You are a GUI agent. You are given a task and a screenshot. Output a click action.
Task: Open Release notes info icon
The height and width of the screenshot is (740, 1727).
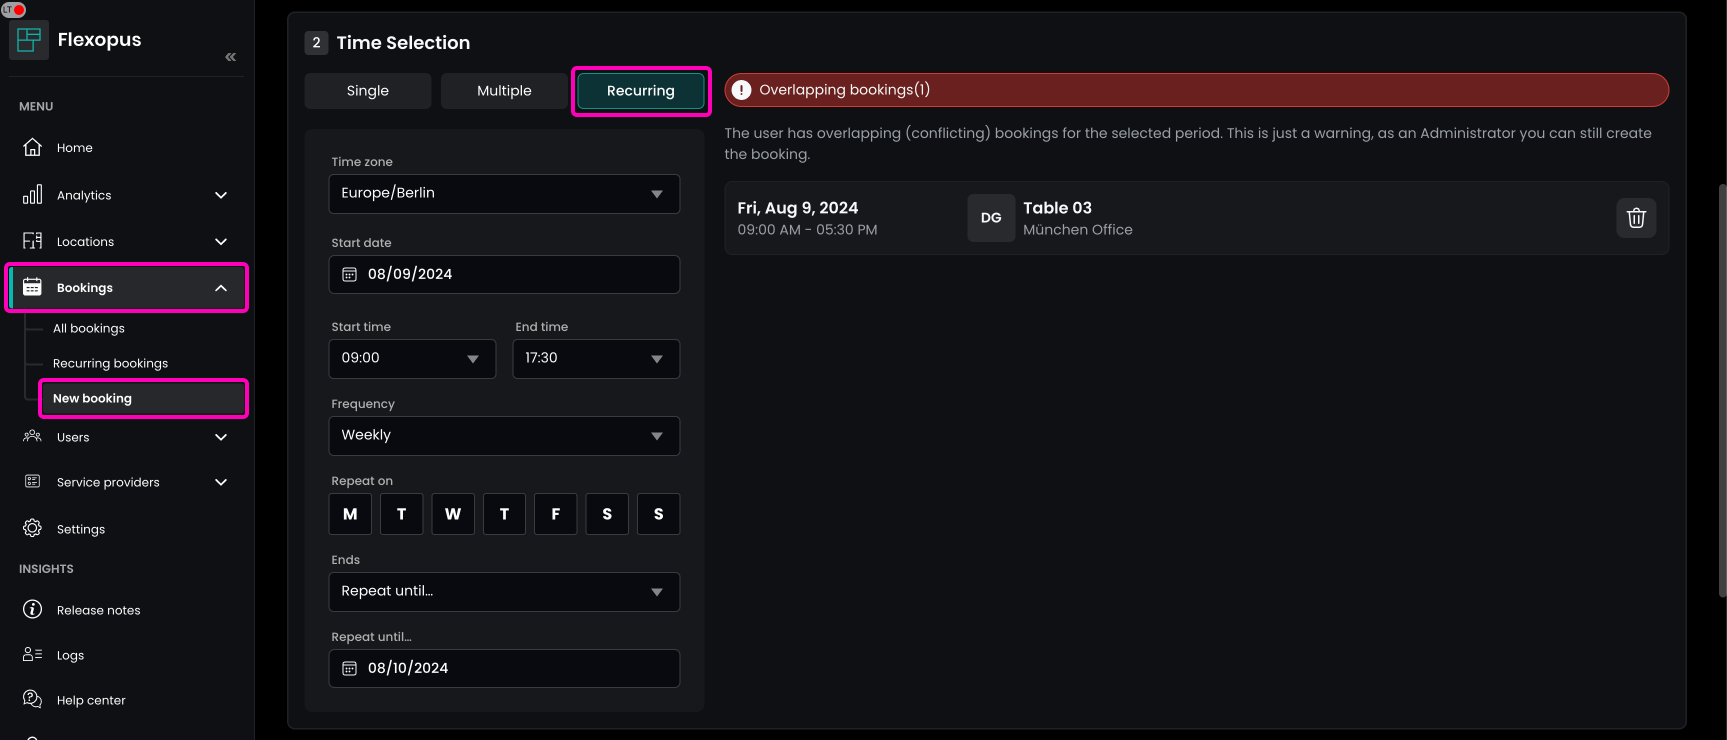[33, 609]
